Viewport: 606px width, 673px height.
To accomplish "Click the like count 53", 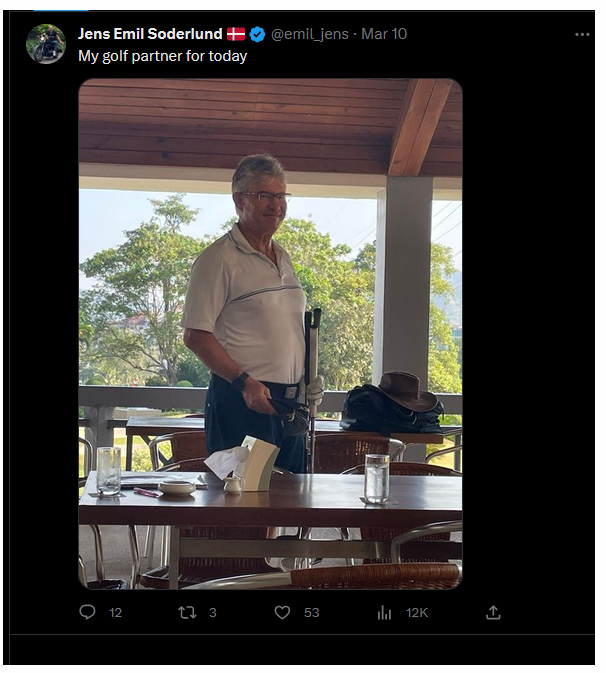I will click(x=311, y=612).
